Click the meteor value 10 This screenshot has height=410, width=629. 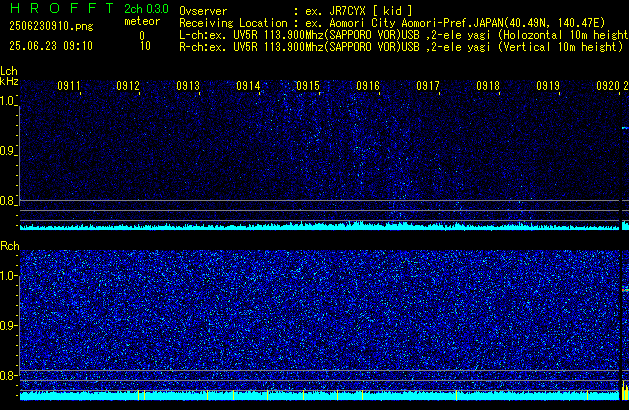pos(145,46)
